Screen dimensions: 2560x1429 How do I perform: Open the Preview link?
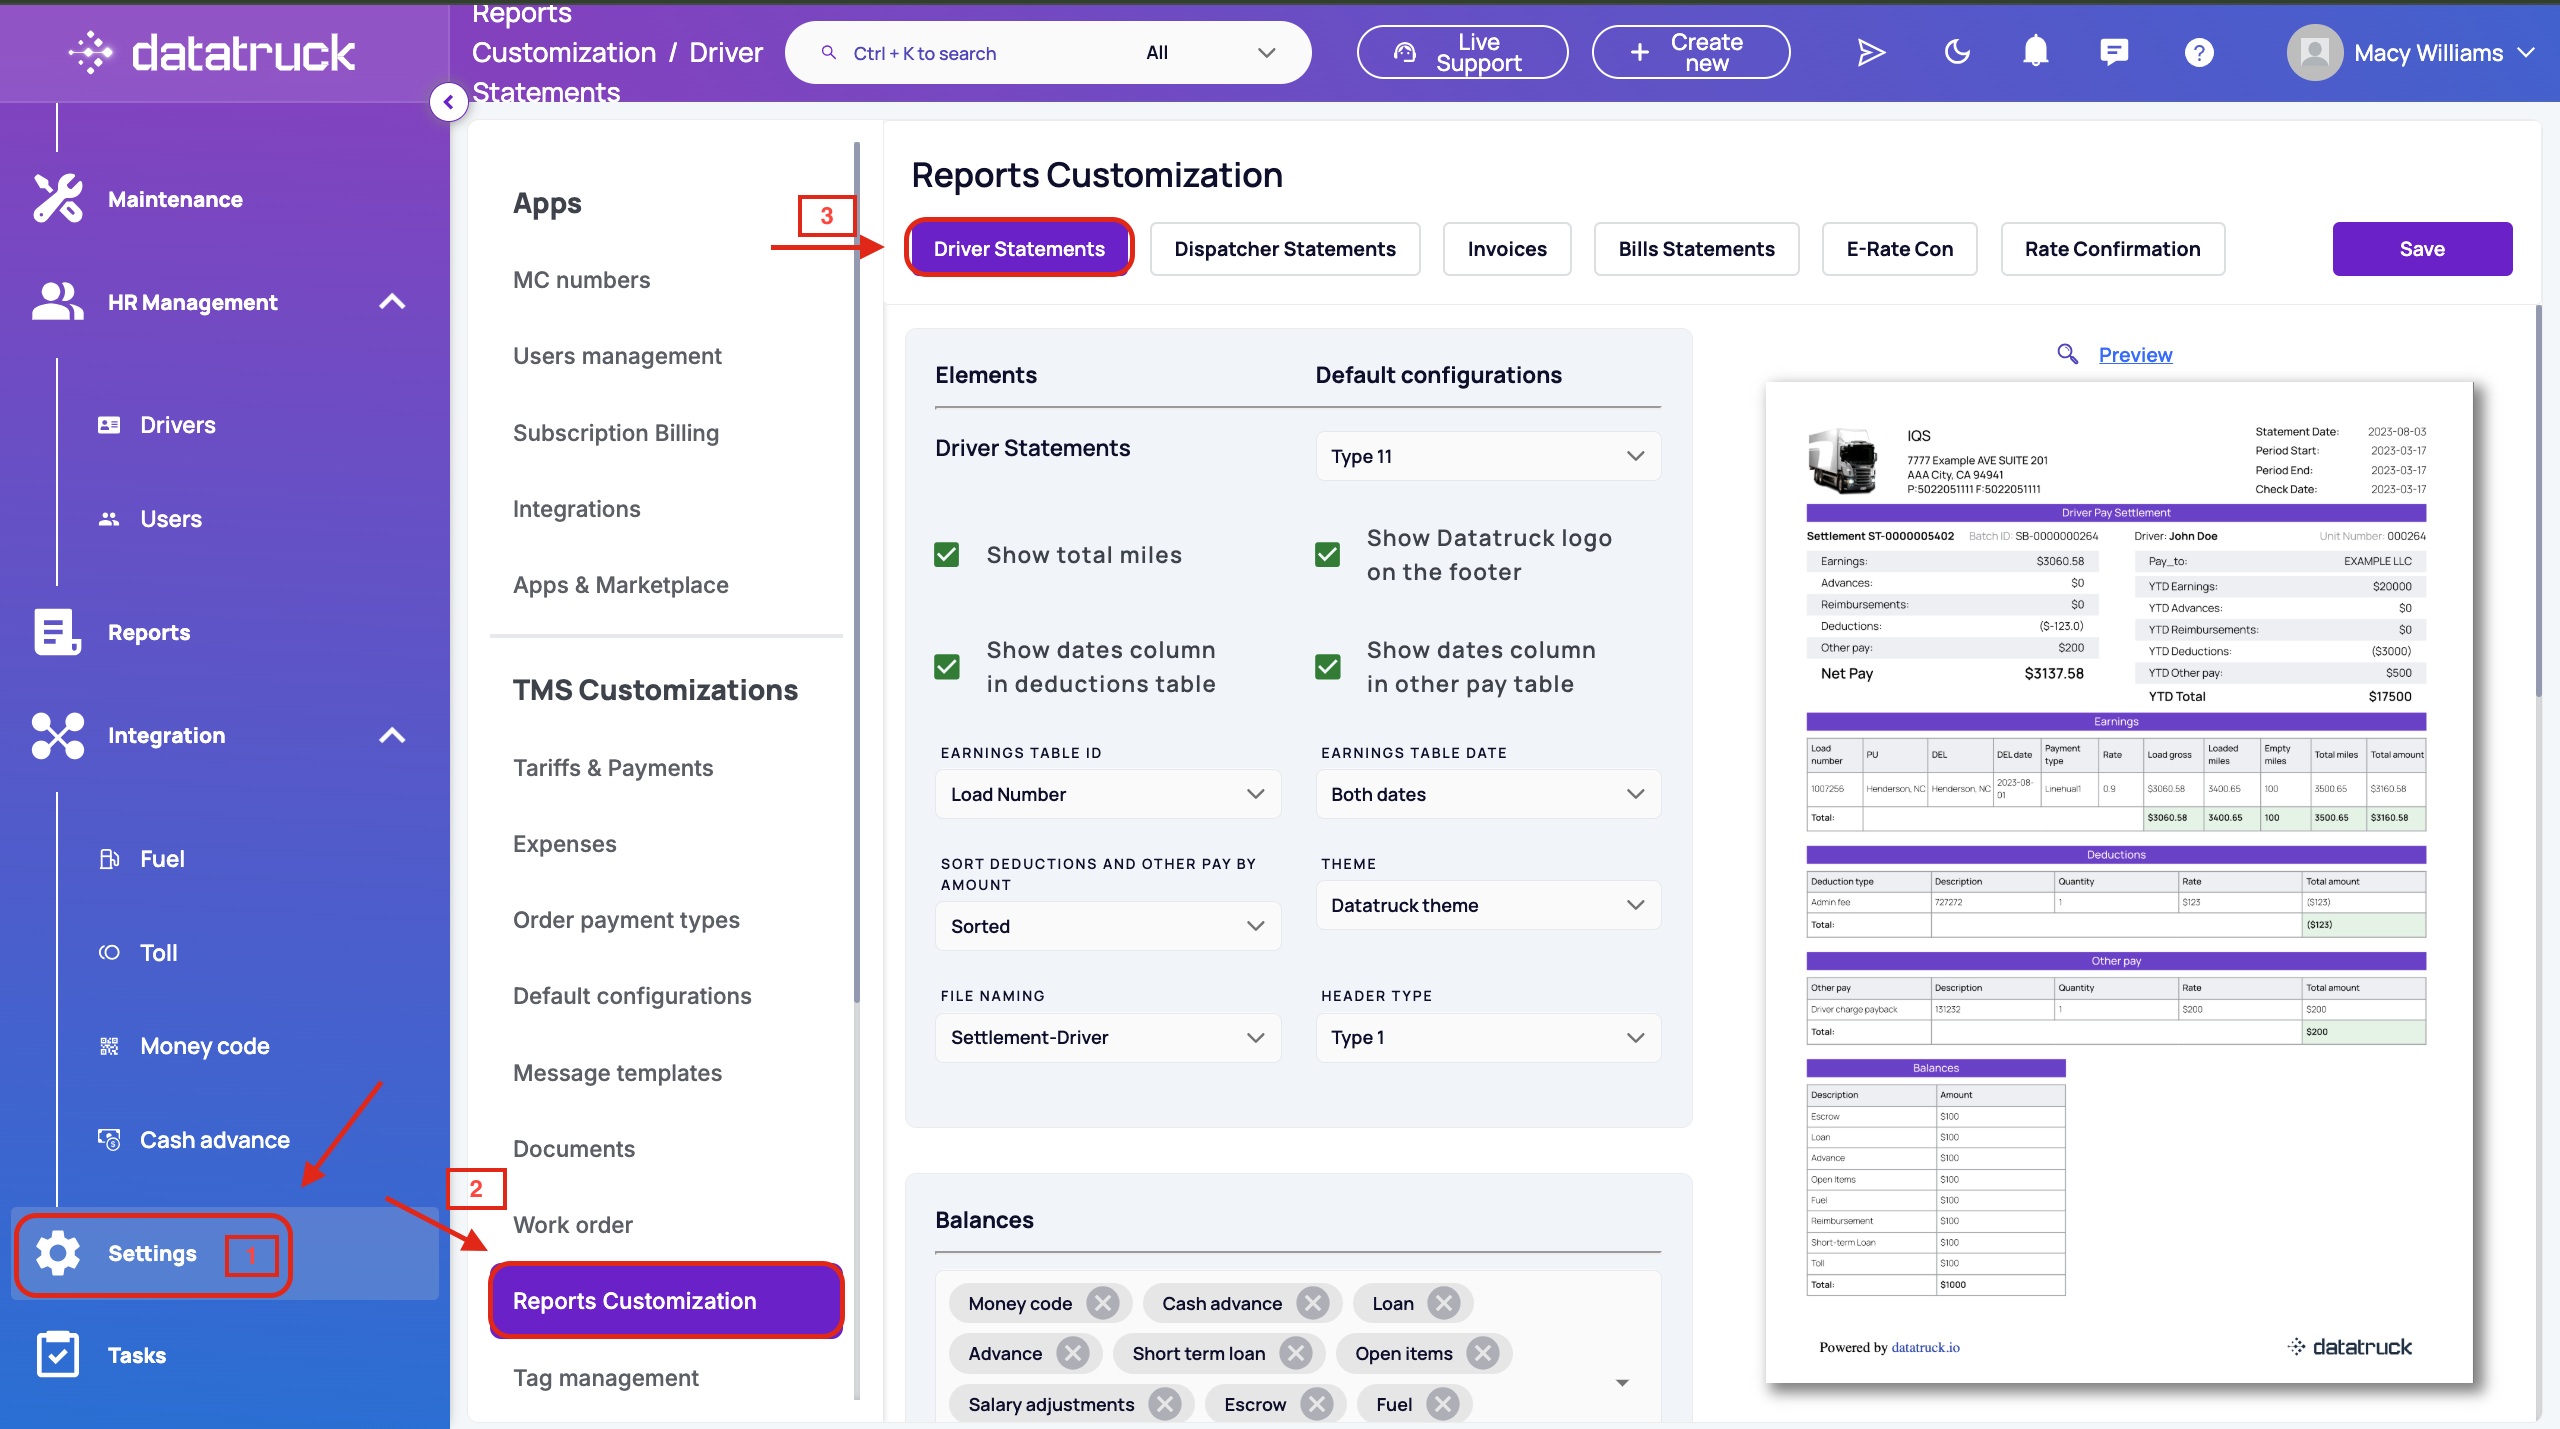[2135, 354]
